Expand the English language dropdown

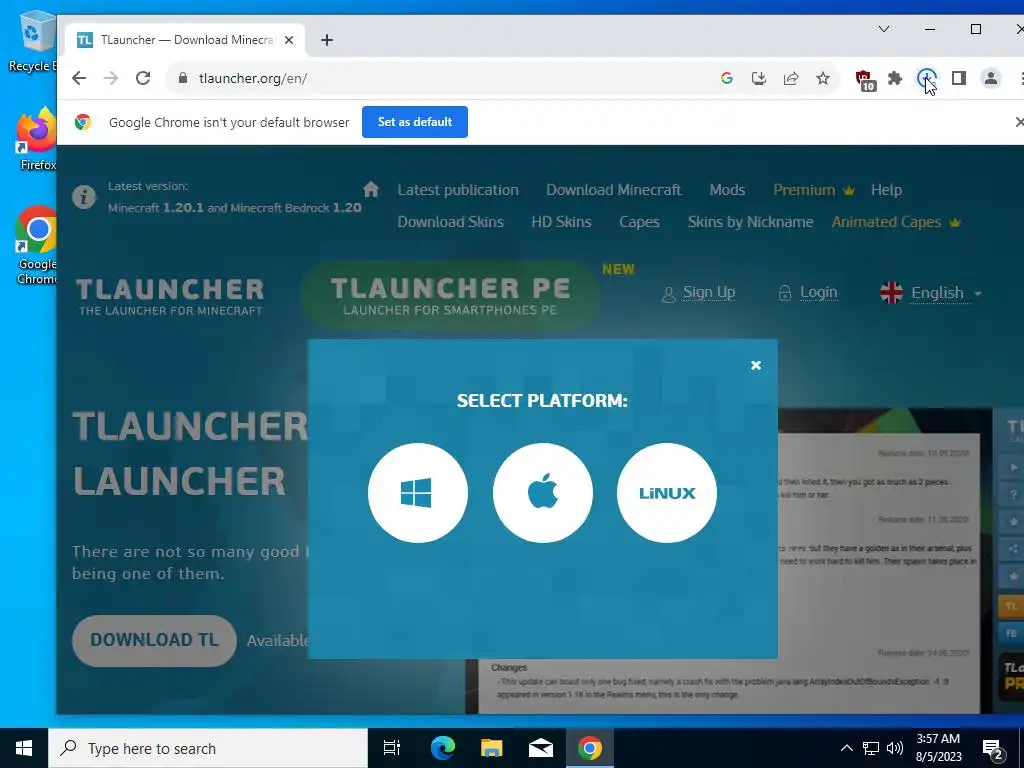[931, 293]
